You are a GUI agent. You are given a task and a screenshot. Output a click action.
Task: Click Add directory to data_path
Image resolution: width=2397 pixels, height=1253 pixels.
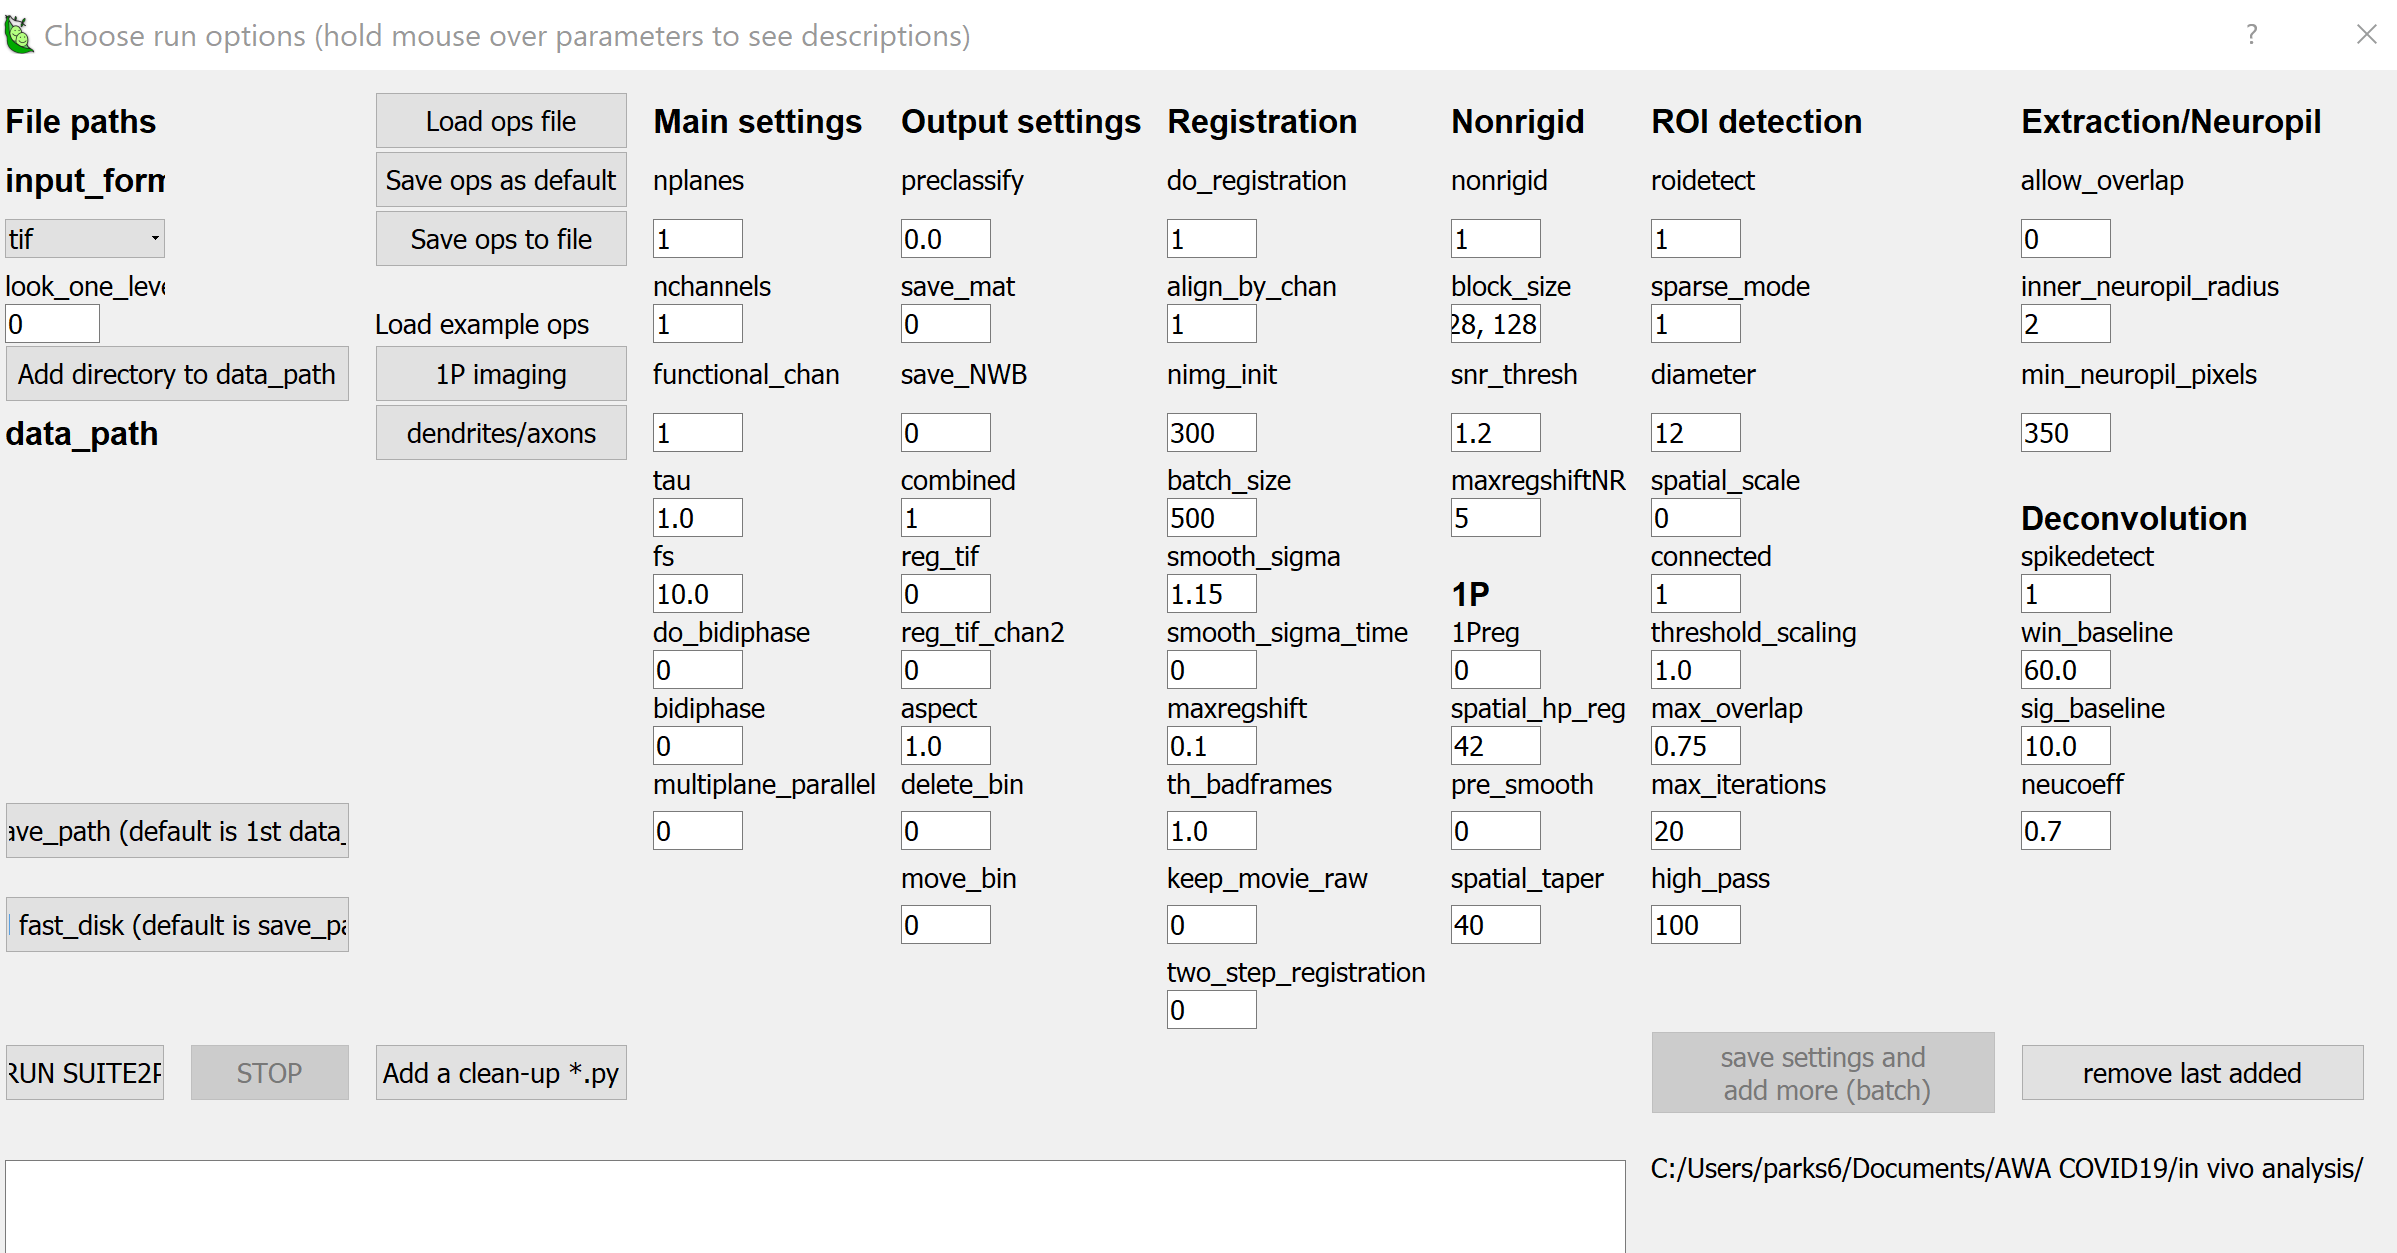click(176, 373)
